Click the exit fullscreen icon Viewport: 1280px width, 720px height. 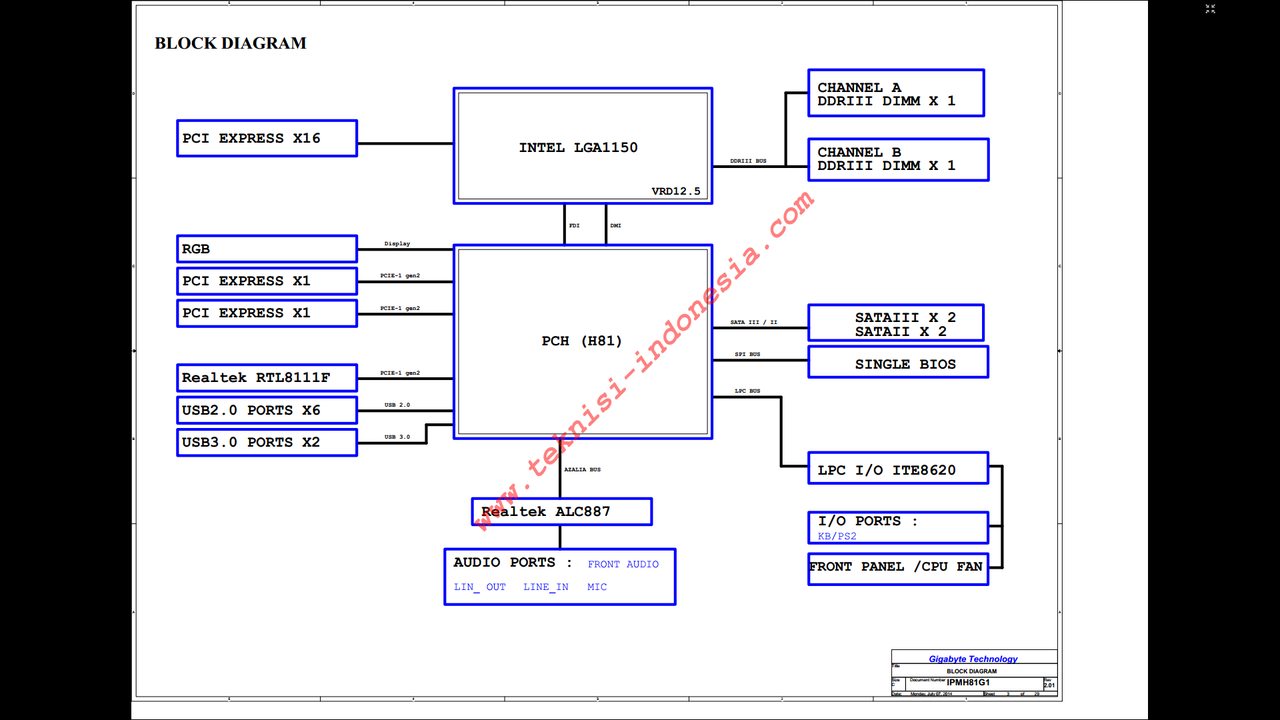click(1210, 9)
